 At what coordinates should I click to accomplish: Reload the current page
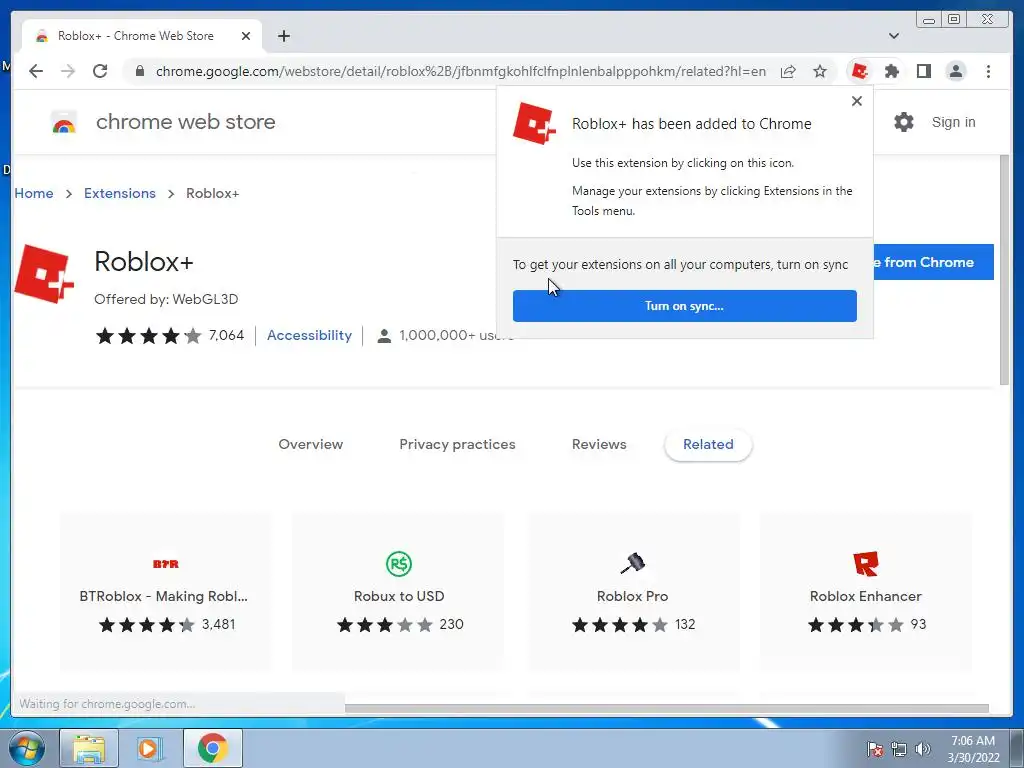100,71
